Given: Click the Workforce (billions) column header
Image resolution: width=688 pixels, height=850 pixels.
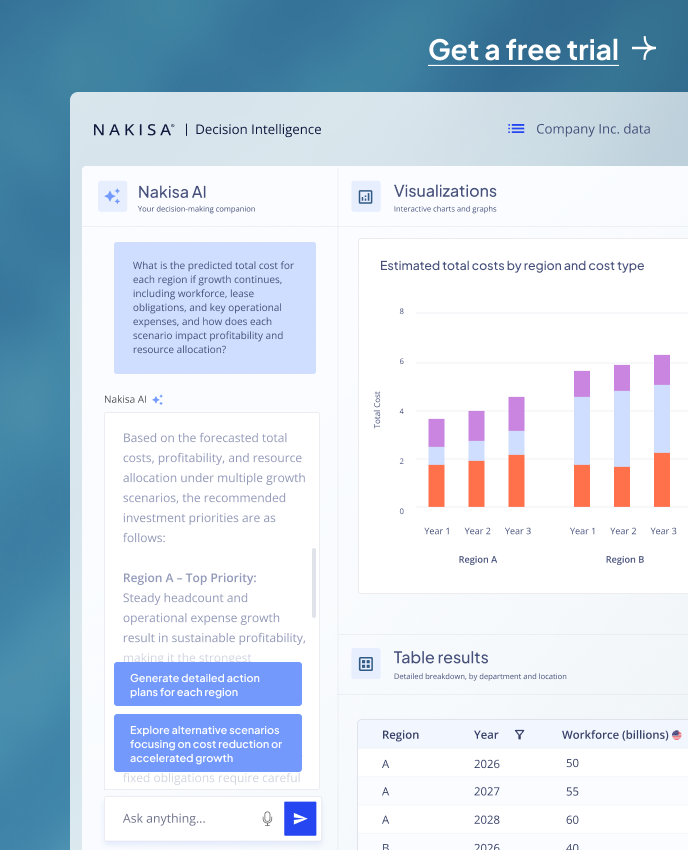Looking at the screenshot, I should (x=614, y=735).
